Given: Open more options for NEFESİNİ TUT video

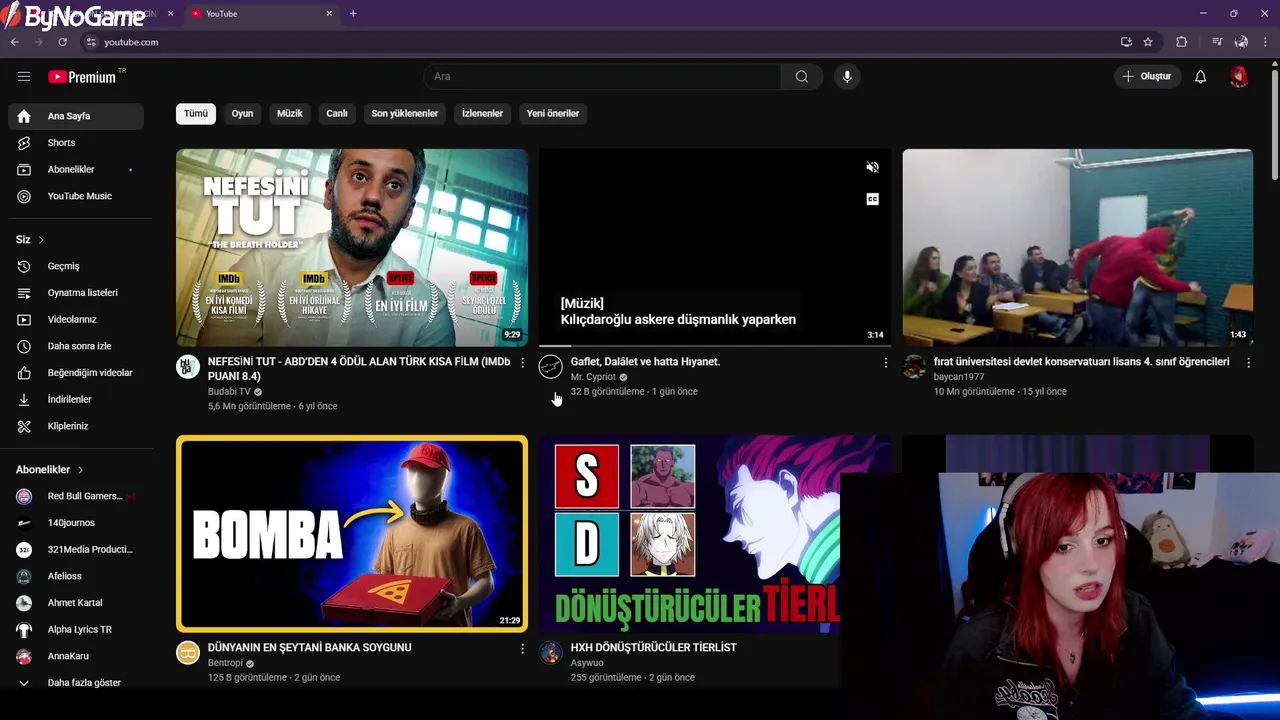Looking at the screenshot, I should coord(522,362).
